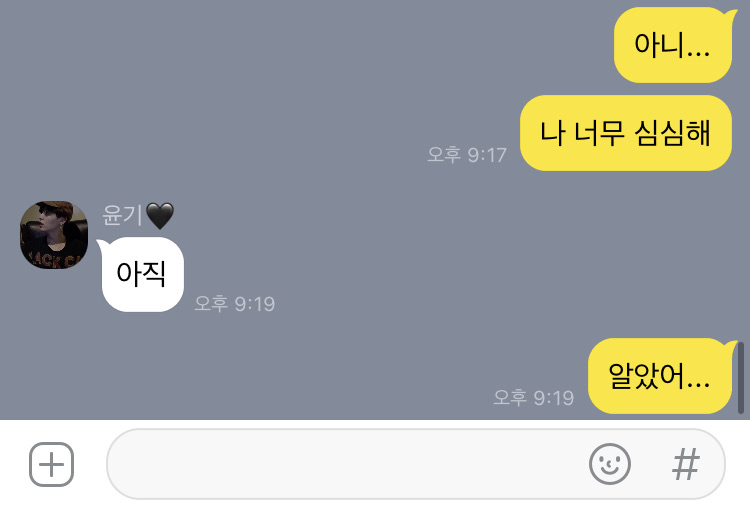
Task: Click the pointed tail of the 아직 bubble
Action: click(101, 244)
